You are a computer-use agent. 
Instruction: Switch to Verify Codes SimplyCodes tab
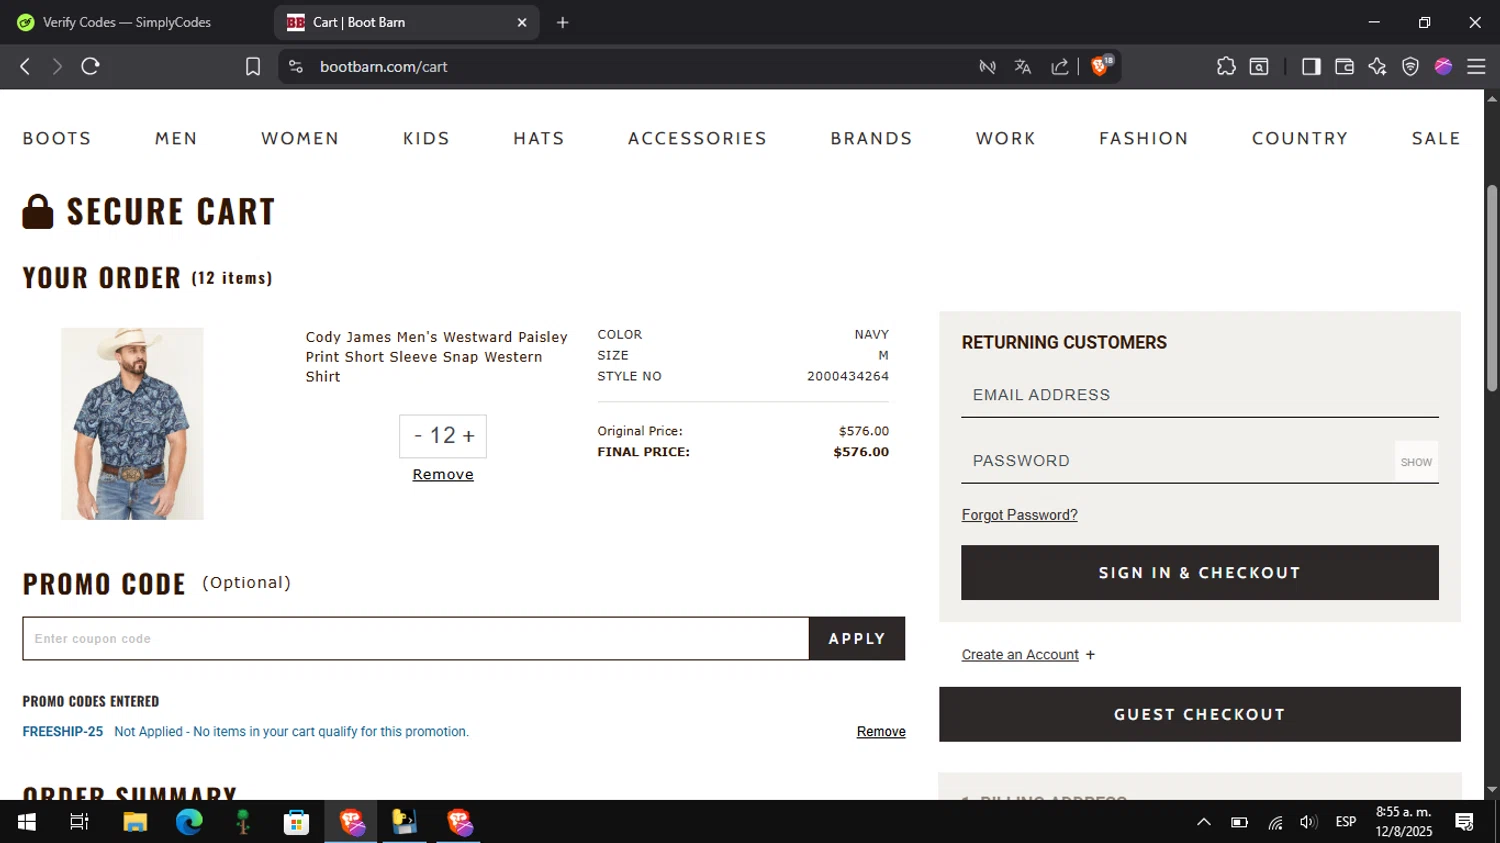(126, 22)
